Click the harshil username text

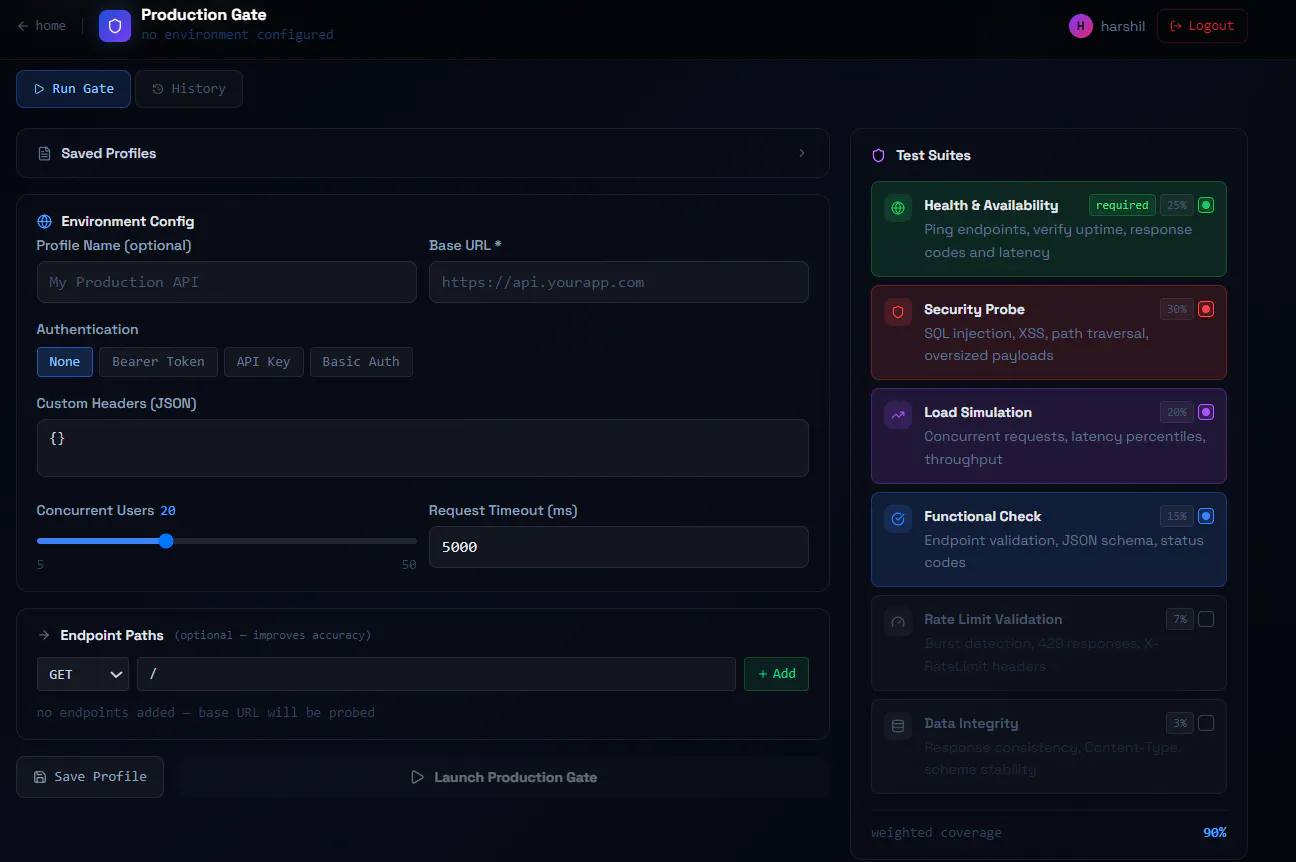point(1123,26)
